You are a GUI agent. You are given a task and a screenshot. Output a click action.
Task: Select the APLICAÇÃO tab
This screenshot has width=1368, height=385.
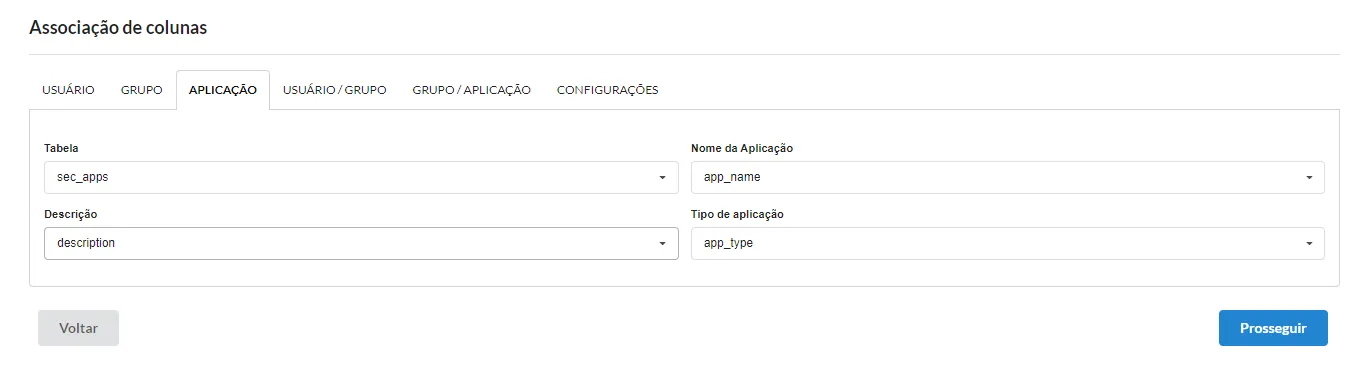223,90
